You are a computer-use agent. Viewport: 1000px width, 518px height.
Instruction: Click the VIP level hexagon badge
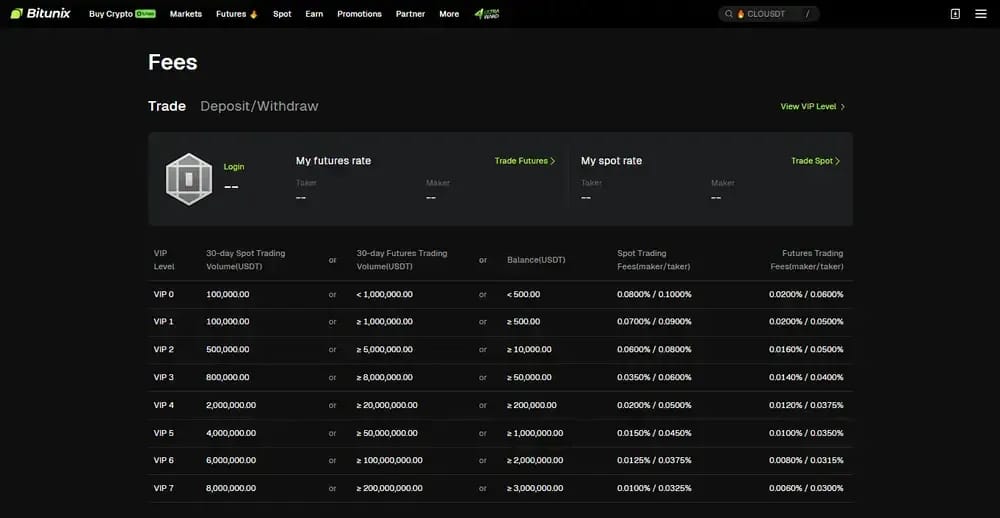tap(189, 179)
